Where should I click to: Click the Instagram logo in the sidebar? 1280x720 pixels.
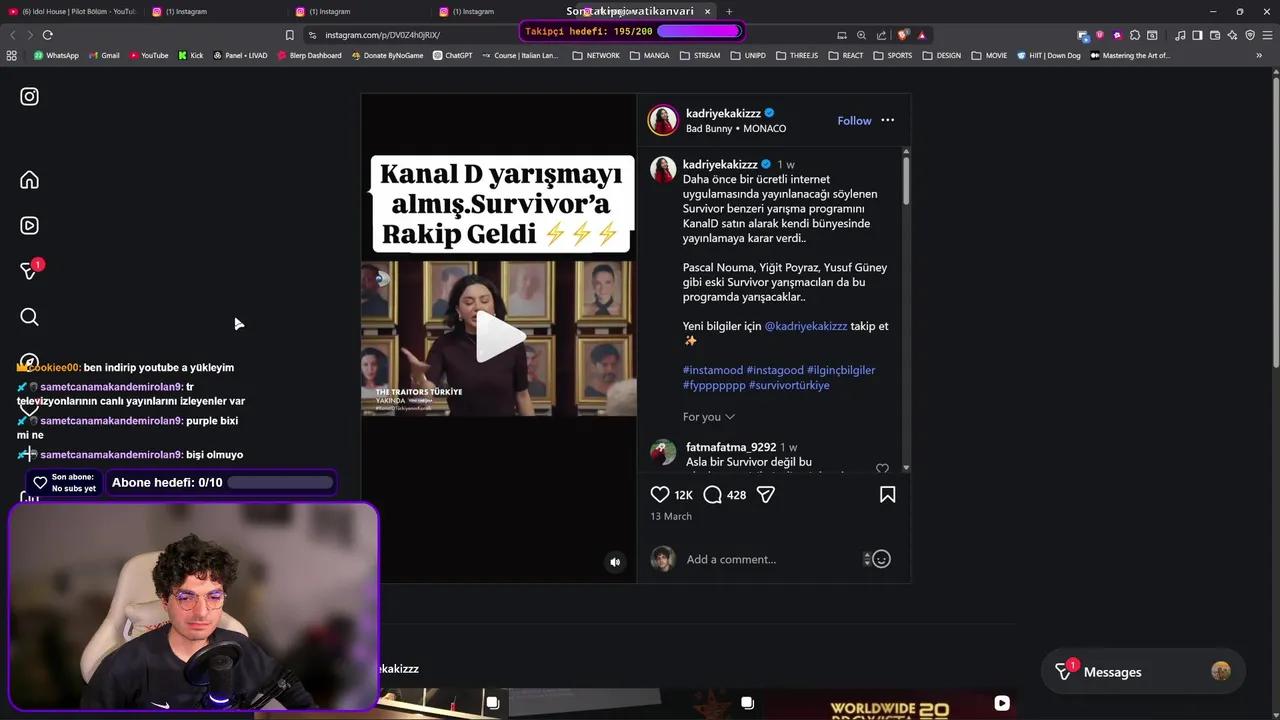pos(29,96)
